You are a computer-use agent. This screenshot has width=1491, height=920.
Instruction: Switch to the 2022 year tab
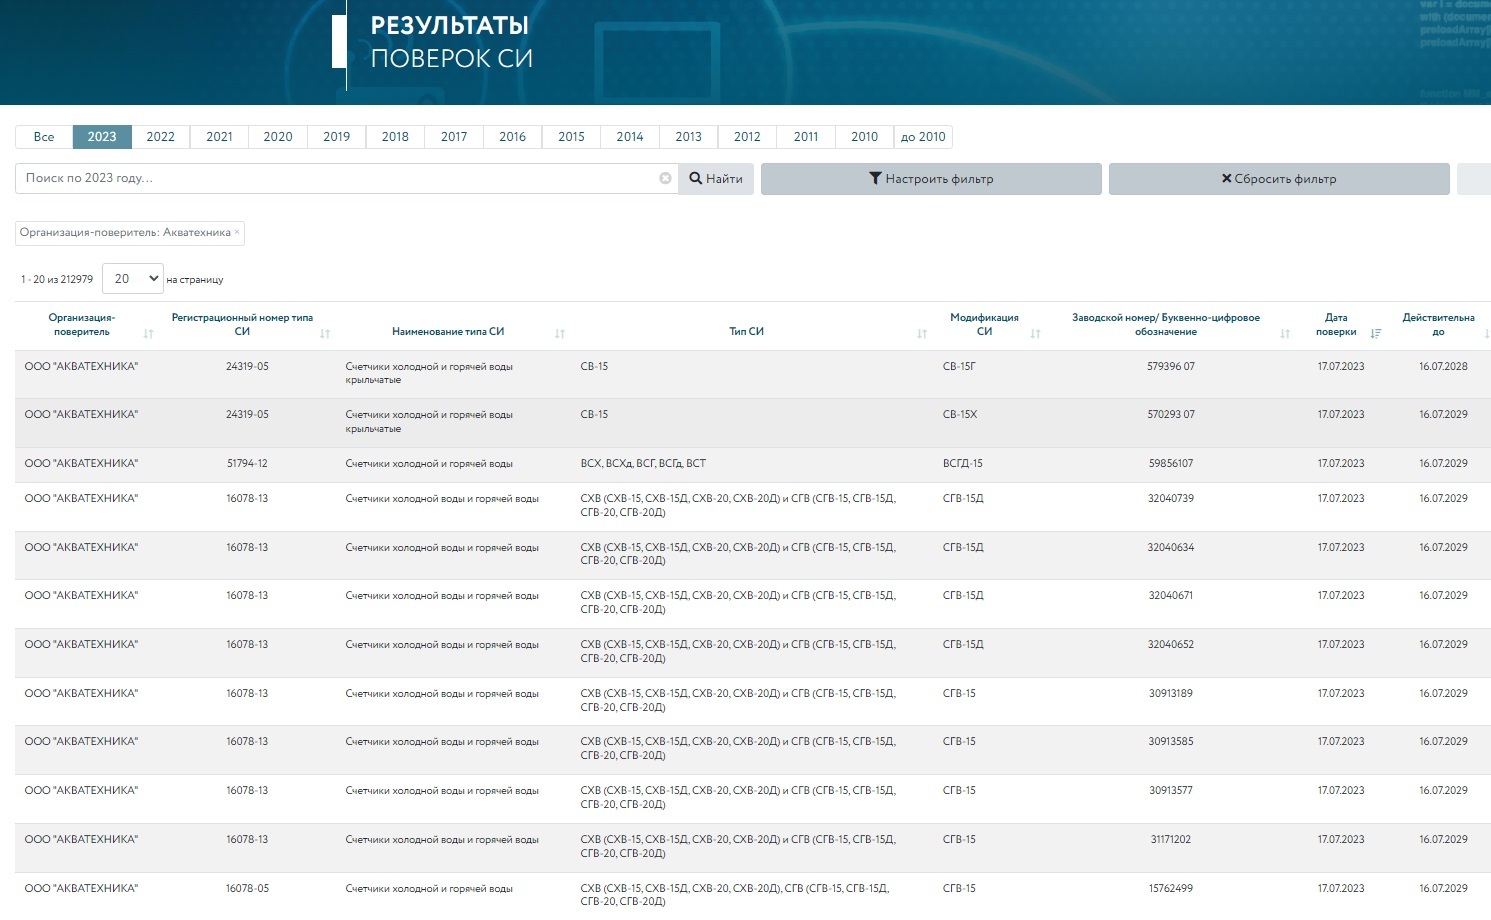coord(160,137)
